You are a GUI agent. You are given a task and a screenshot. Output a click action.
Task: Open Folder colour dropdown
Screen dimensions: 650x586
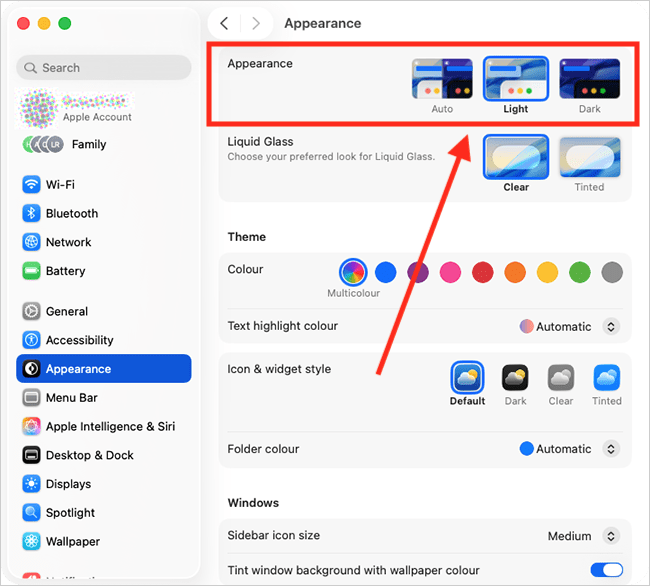click(610, 449)
